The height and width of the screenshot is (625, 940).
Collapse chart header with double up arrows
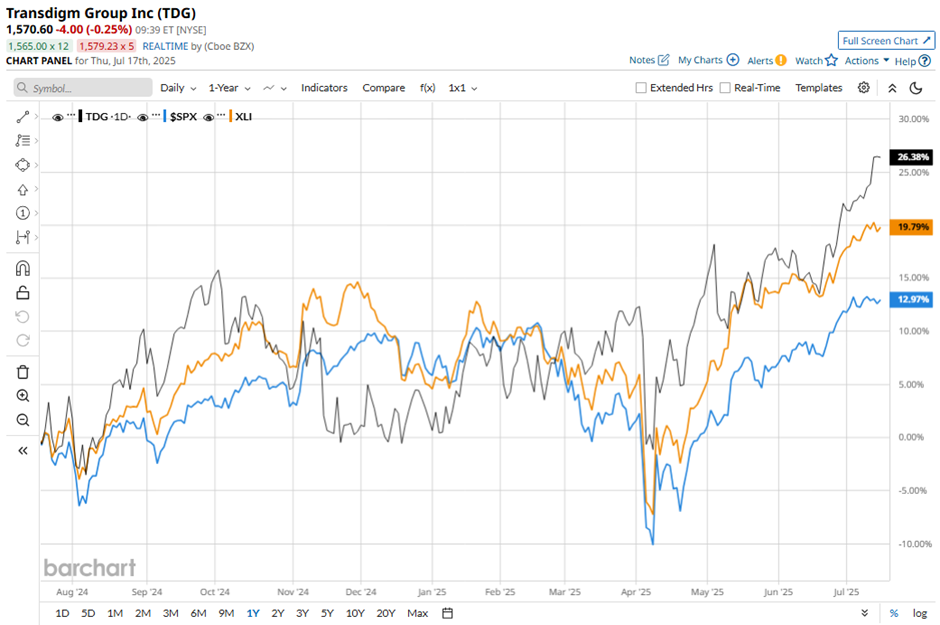[x=892, y=88]
